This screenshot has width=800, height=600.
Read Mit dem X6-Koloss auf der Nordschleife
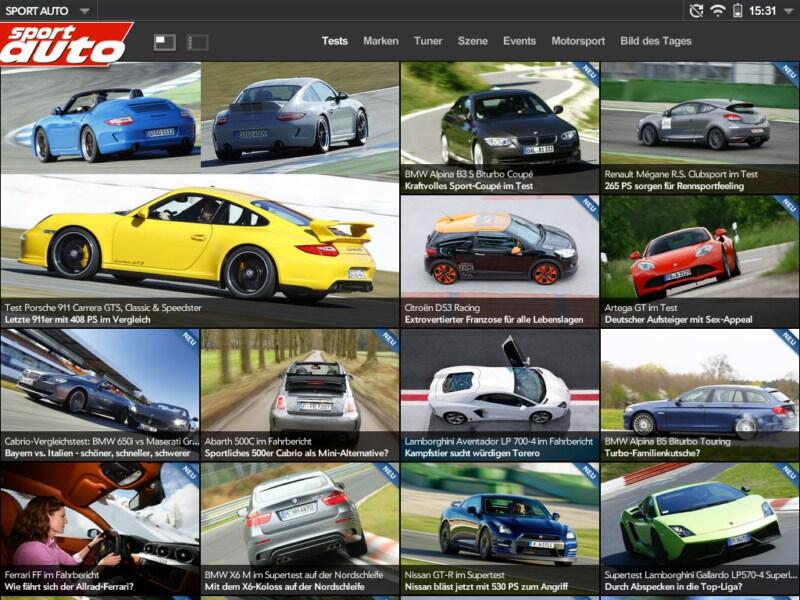click(x=284, y=587)
